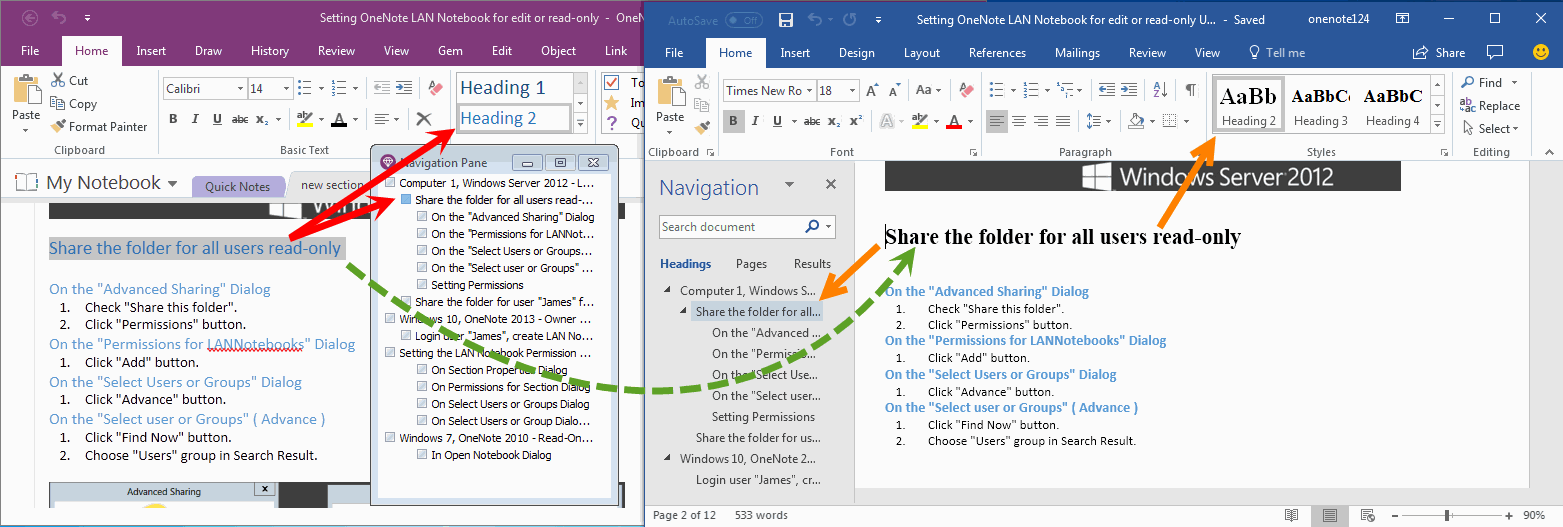1563x527 pixels.
Task: Click highlight color button in OneNote
Action: pos(306,119)
